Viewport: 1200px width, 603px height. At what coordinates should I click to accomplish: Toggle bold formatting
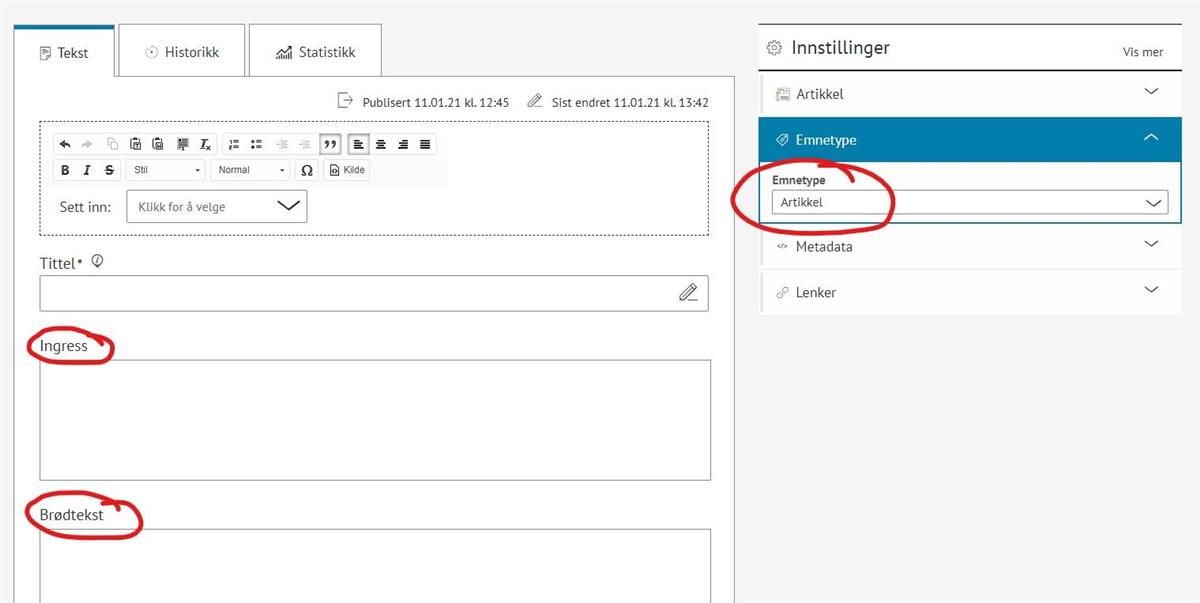[x=65, y=170]
